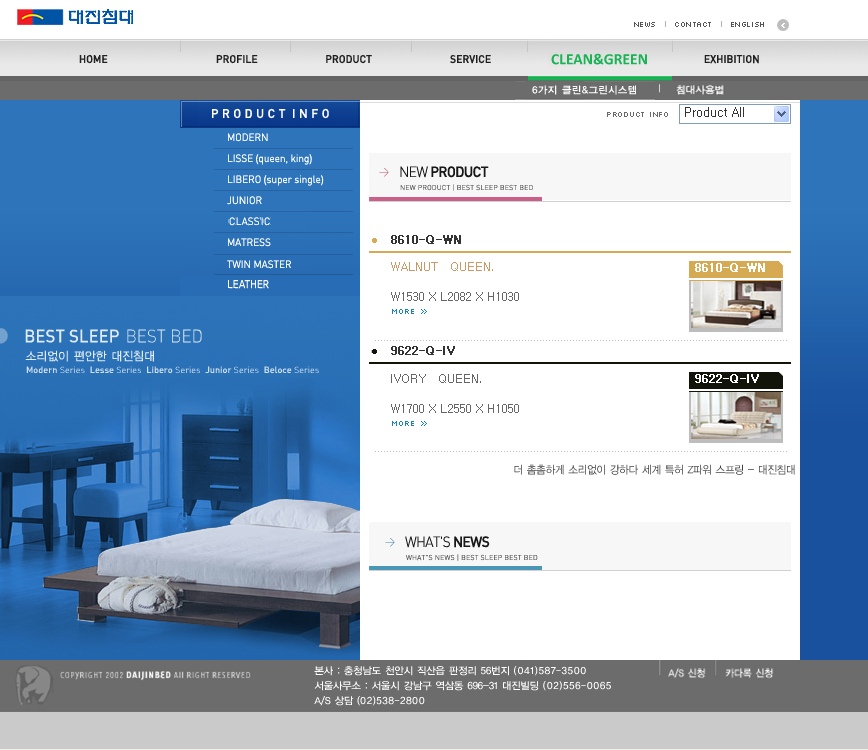
Task: Click the COPYRIGHT 2002 DAIJINBED footer text
Action: click(155, 675)
